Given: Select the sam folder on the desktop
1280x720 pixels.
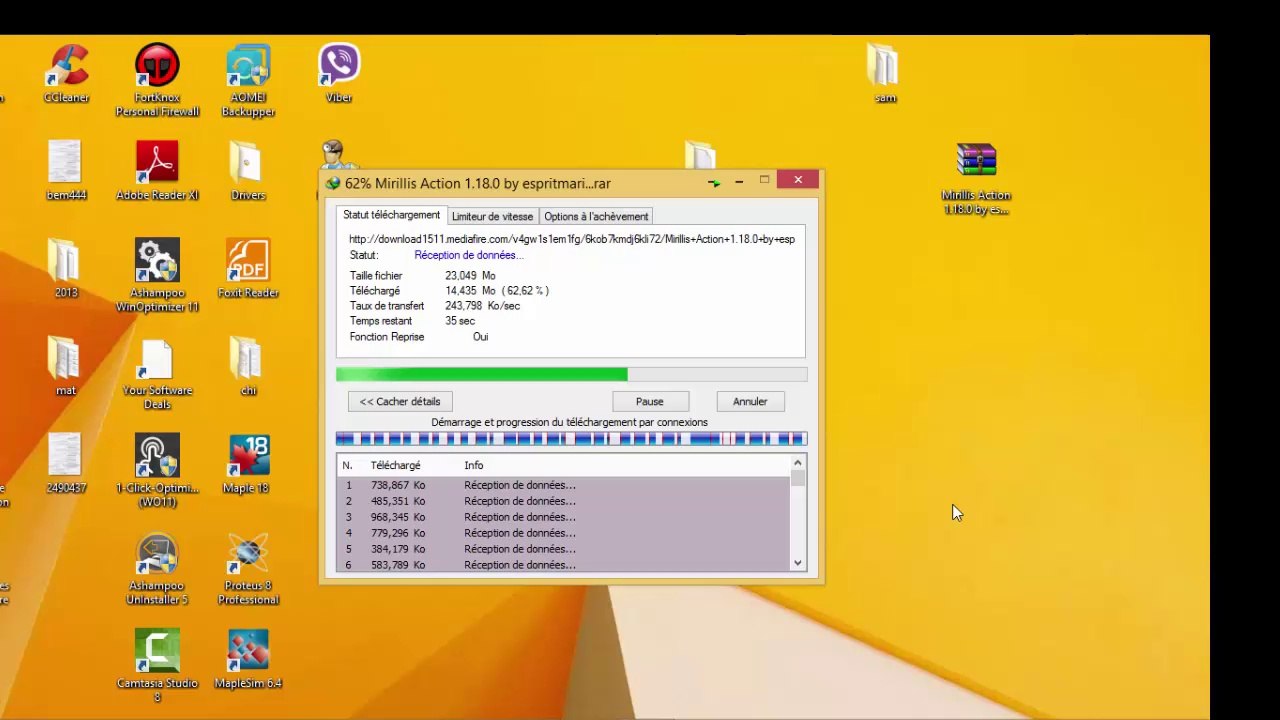Looking at the screenshot, I should [884, 74].
